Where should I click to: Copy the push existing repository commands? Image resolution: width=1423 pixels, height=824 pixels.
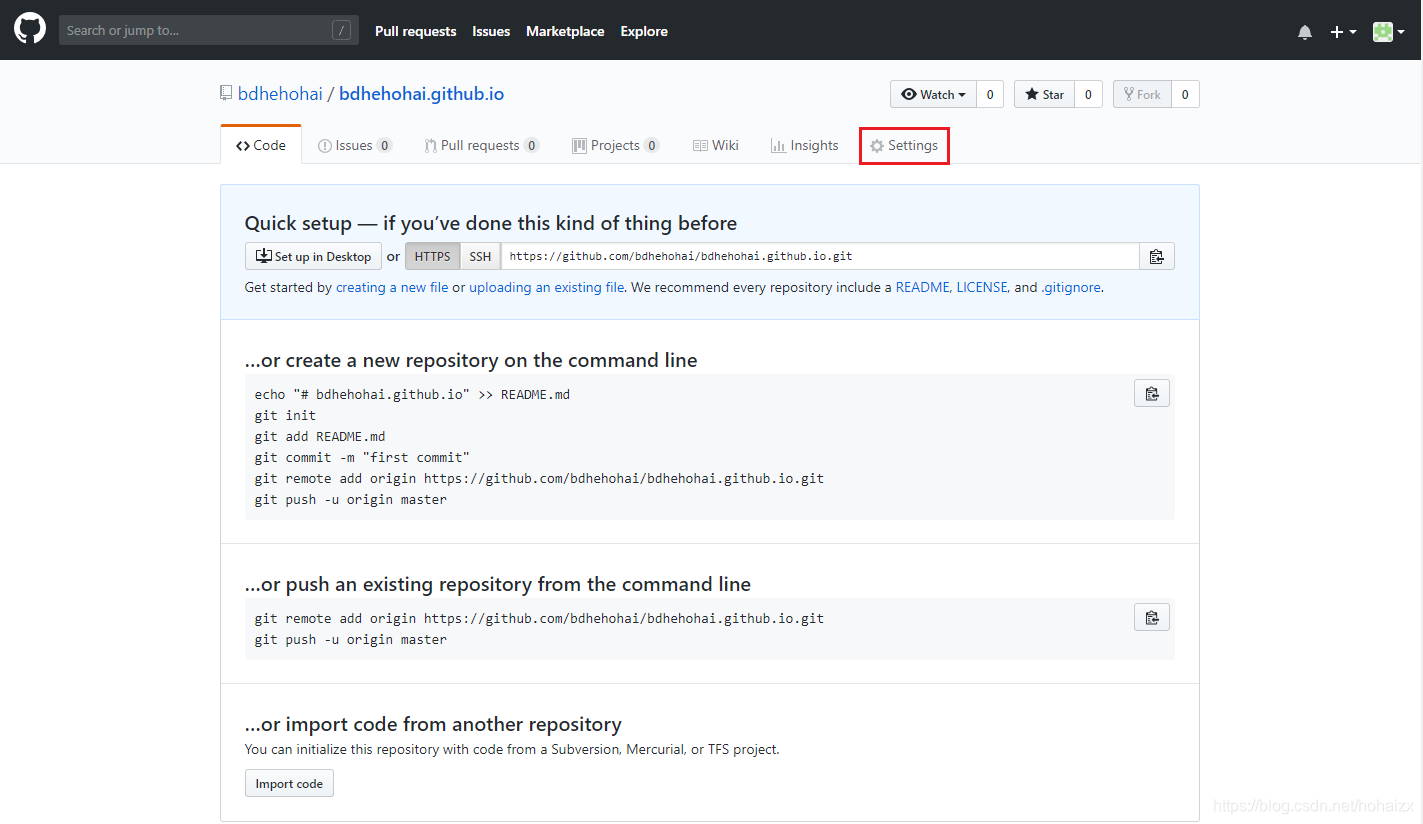click(x=1152, y=617)
